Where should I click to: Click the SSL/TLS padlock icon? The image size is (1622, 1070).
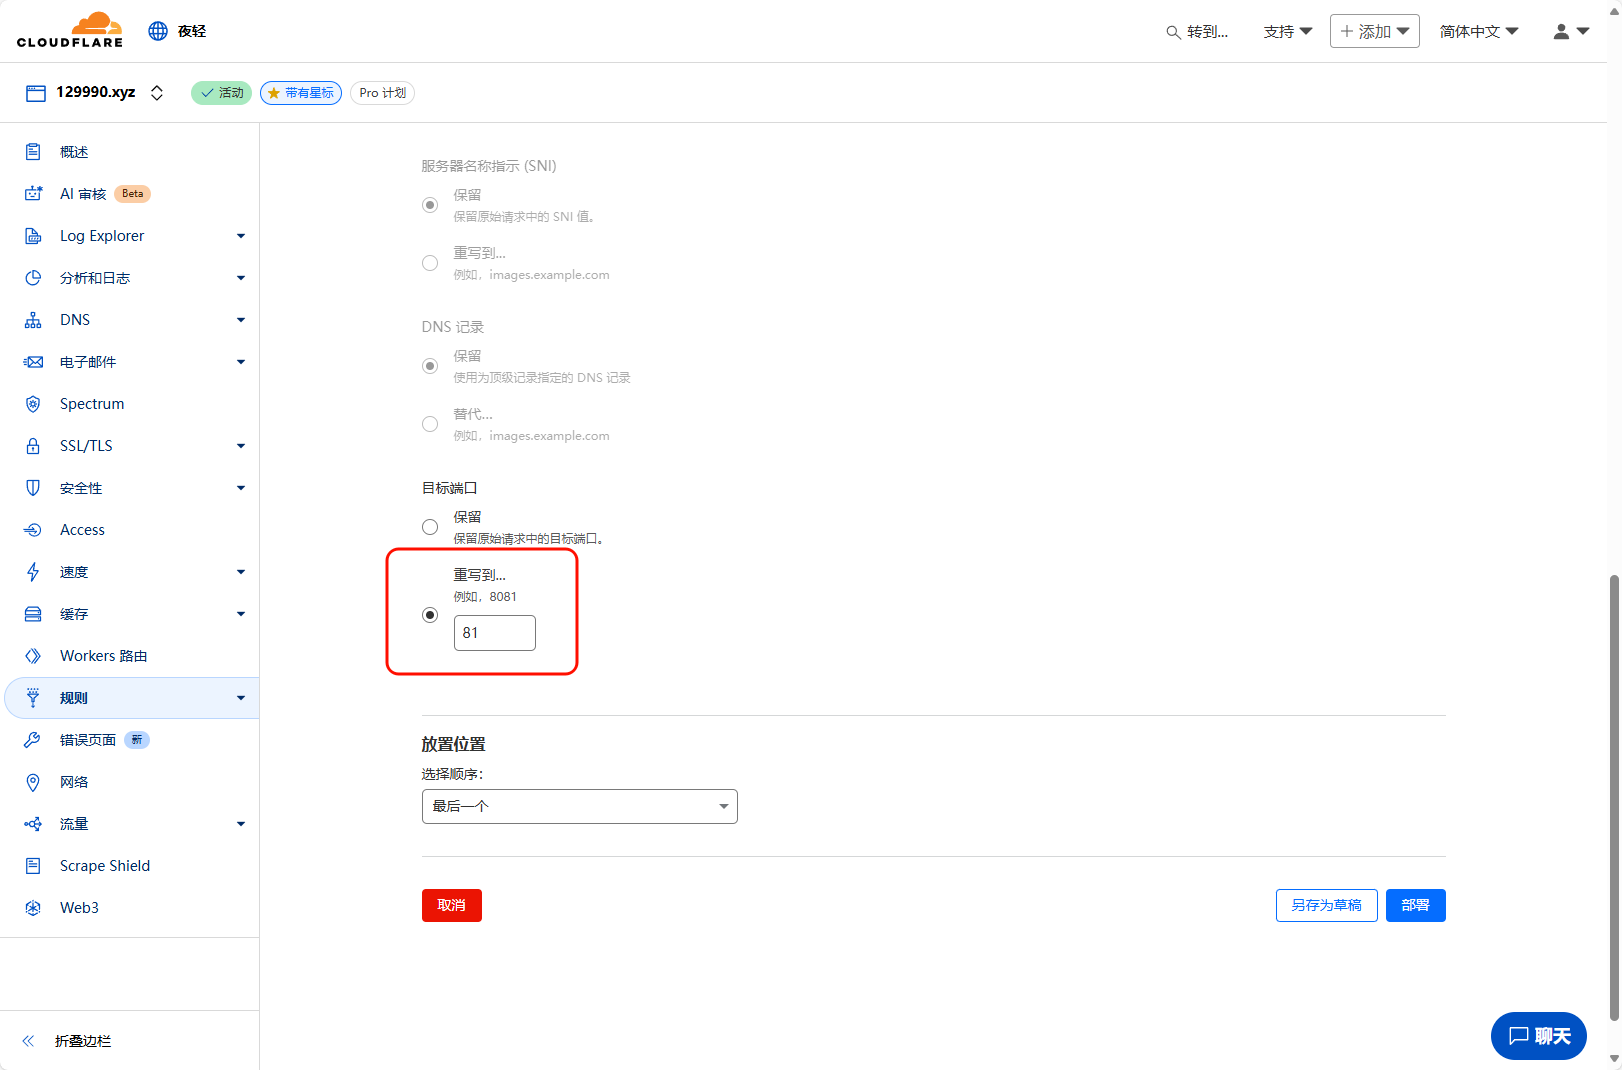coord(33,446)
